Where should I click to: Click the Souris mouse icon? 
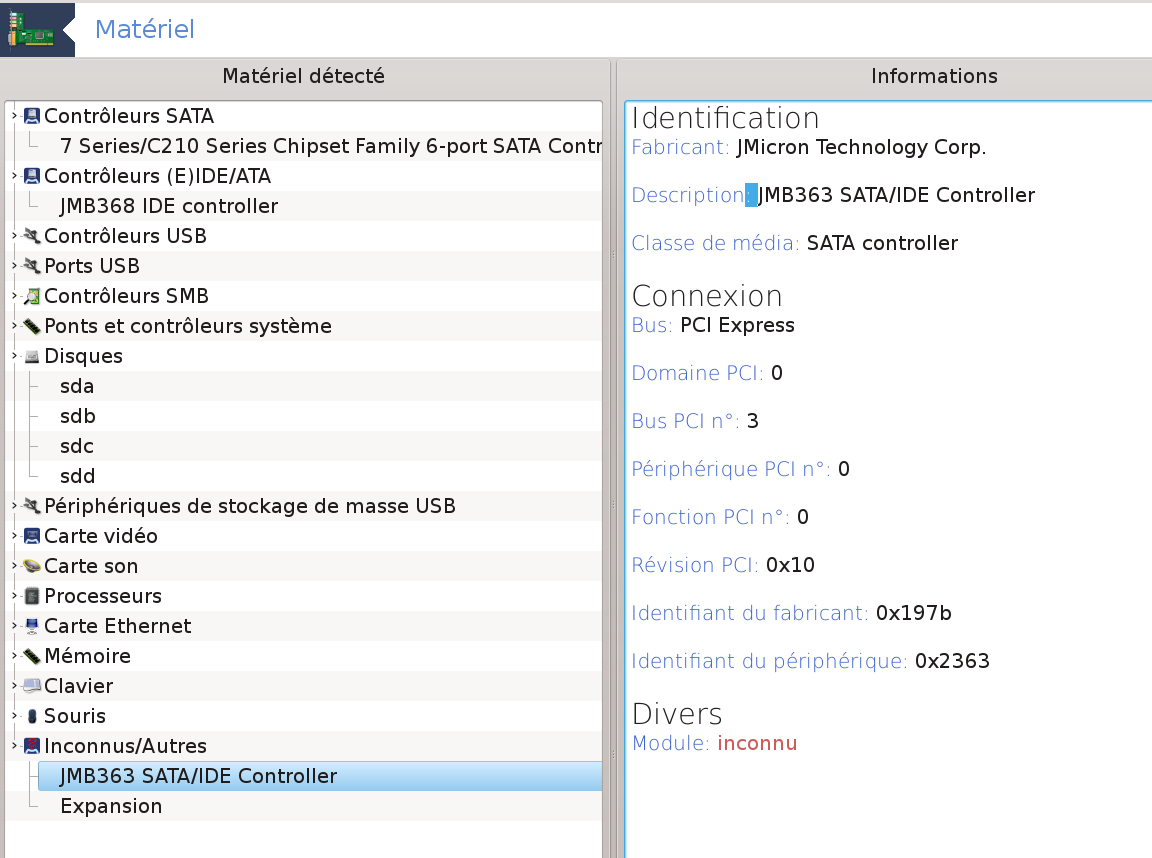coord(32,716)
